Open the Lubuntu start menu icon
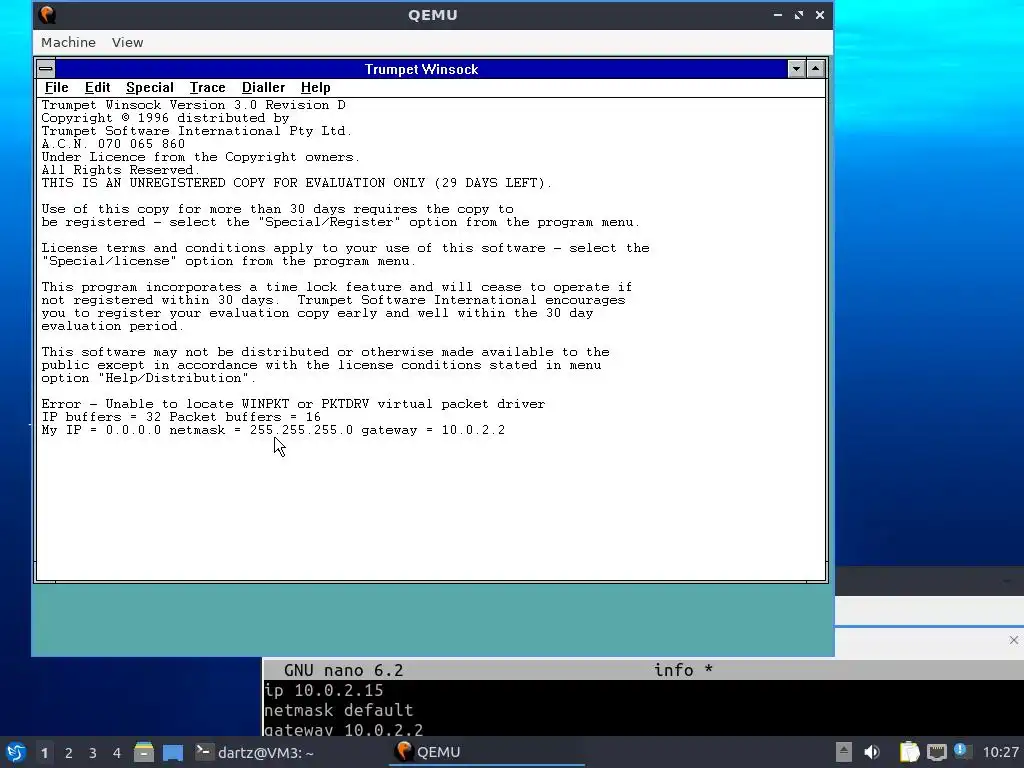The image size is (1024, 768). coord(16,752)
